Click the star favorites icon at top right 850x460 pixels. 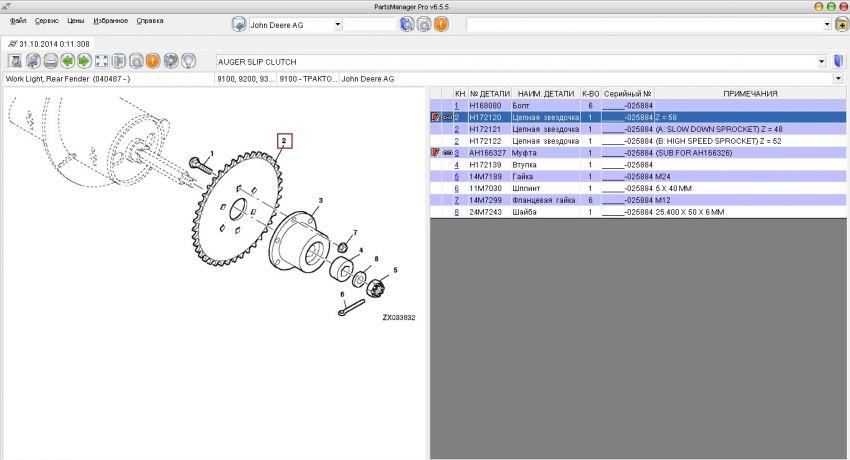(x=842, y=24)
